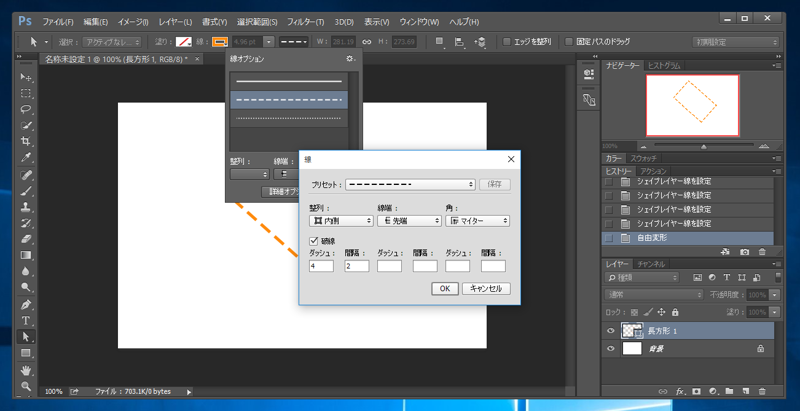Open the 角 マイター dropdown
Viewport: 800px width, 411px height.
tap(478, 221)
